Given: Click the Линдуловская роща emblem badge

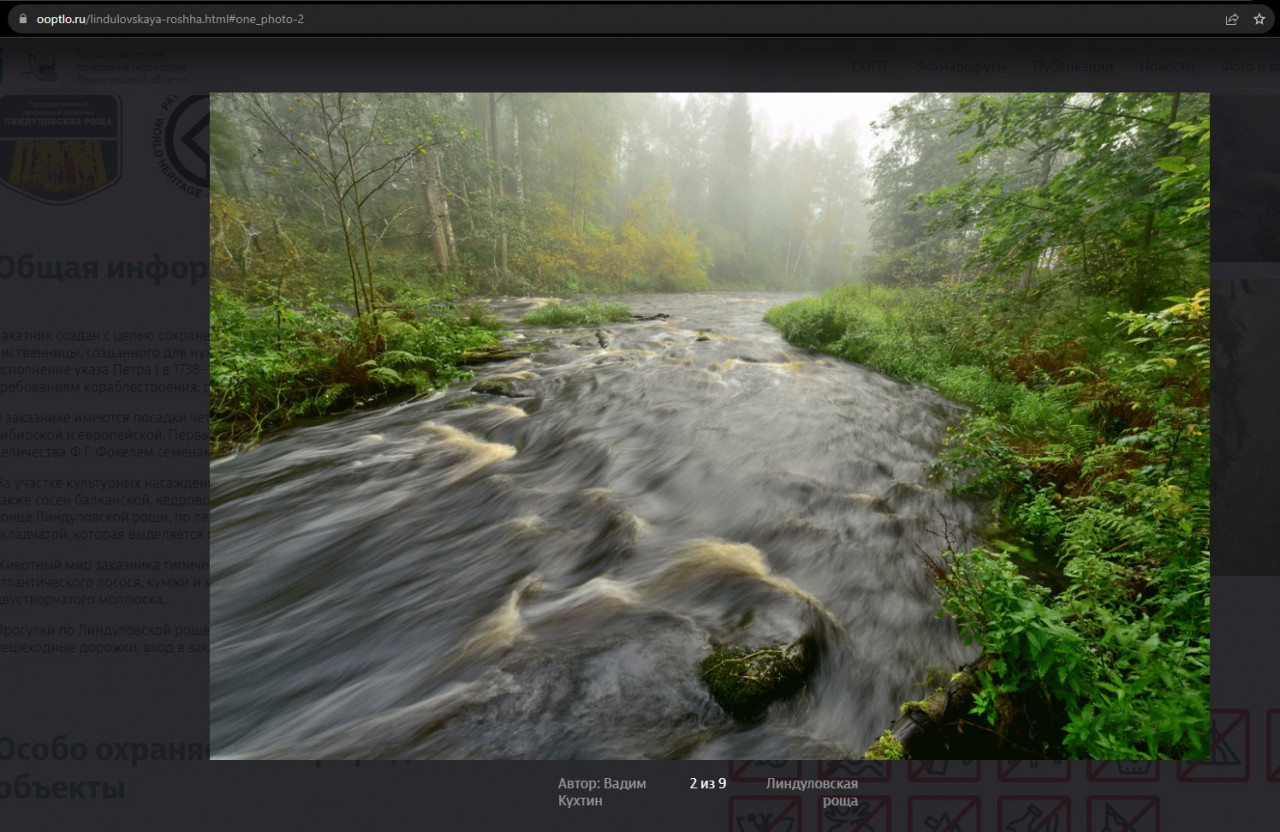Looking at the screenshot, I should pos(60,148).
